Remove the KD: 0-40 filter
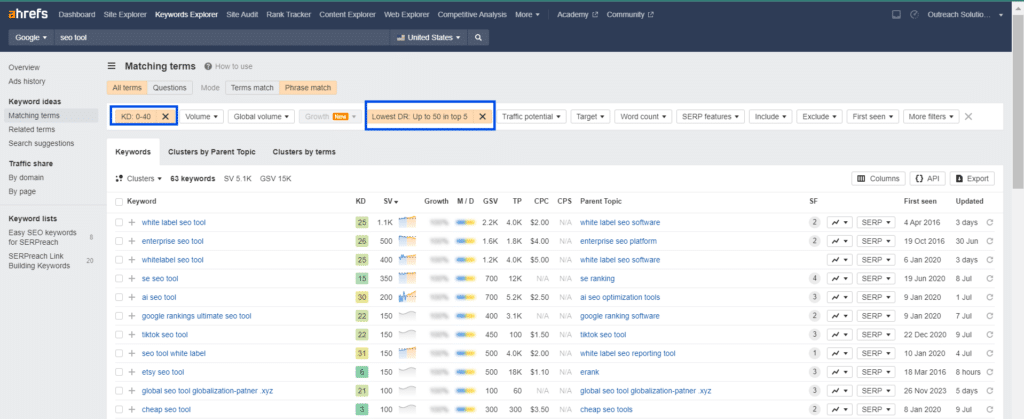This screenshot has height=419, width=1024. click(165, 116)
